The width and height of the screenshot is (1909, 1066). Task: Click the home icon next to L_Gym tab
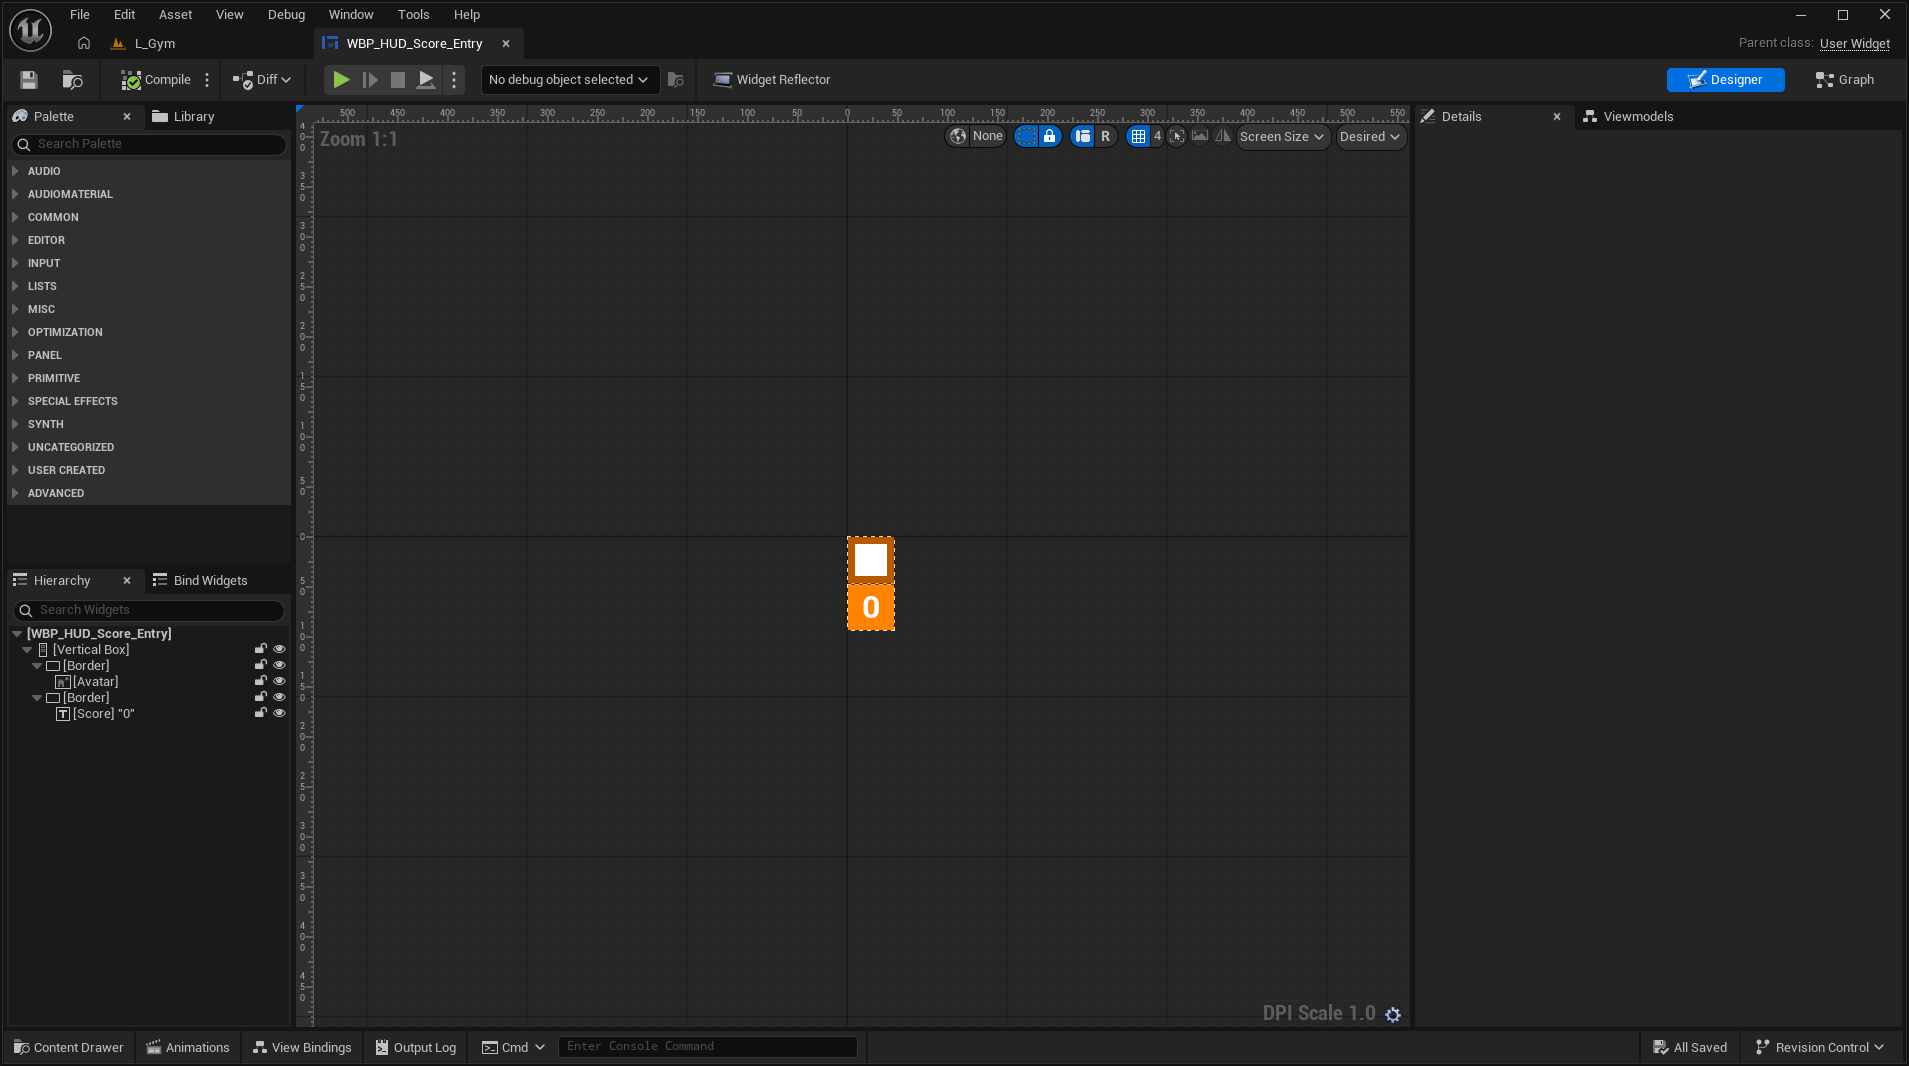coord(84,44)
